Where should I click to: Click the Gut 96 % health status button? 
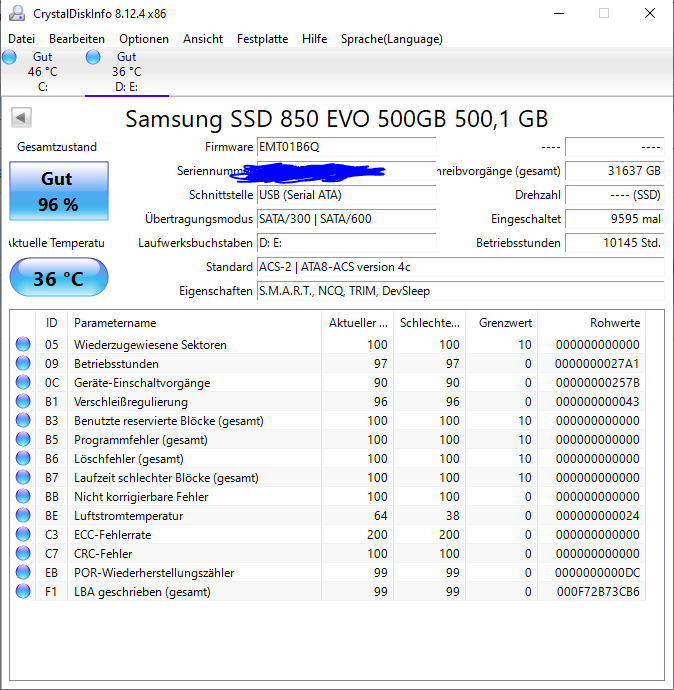59,191
